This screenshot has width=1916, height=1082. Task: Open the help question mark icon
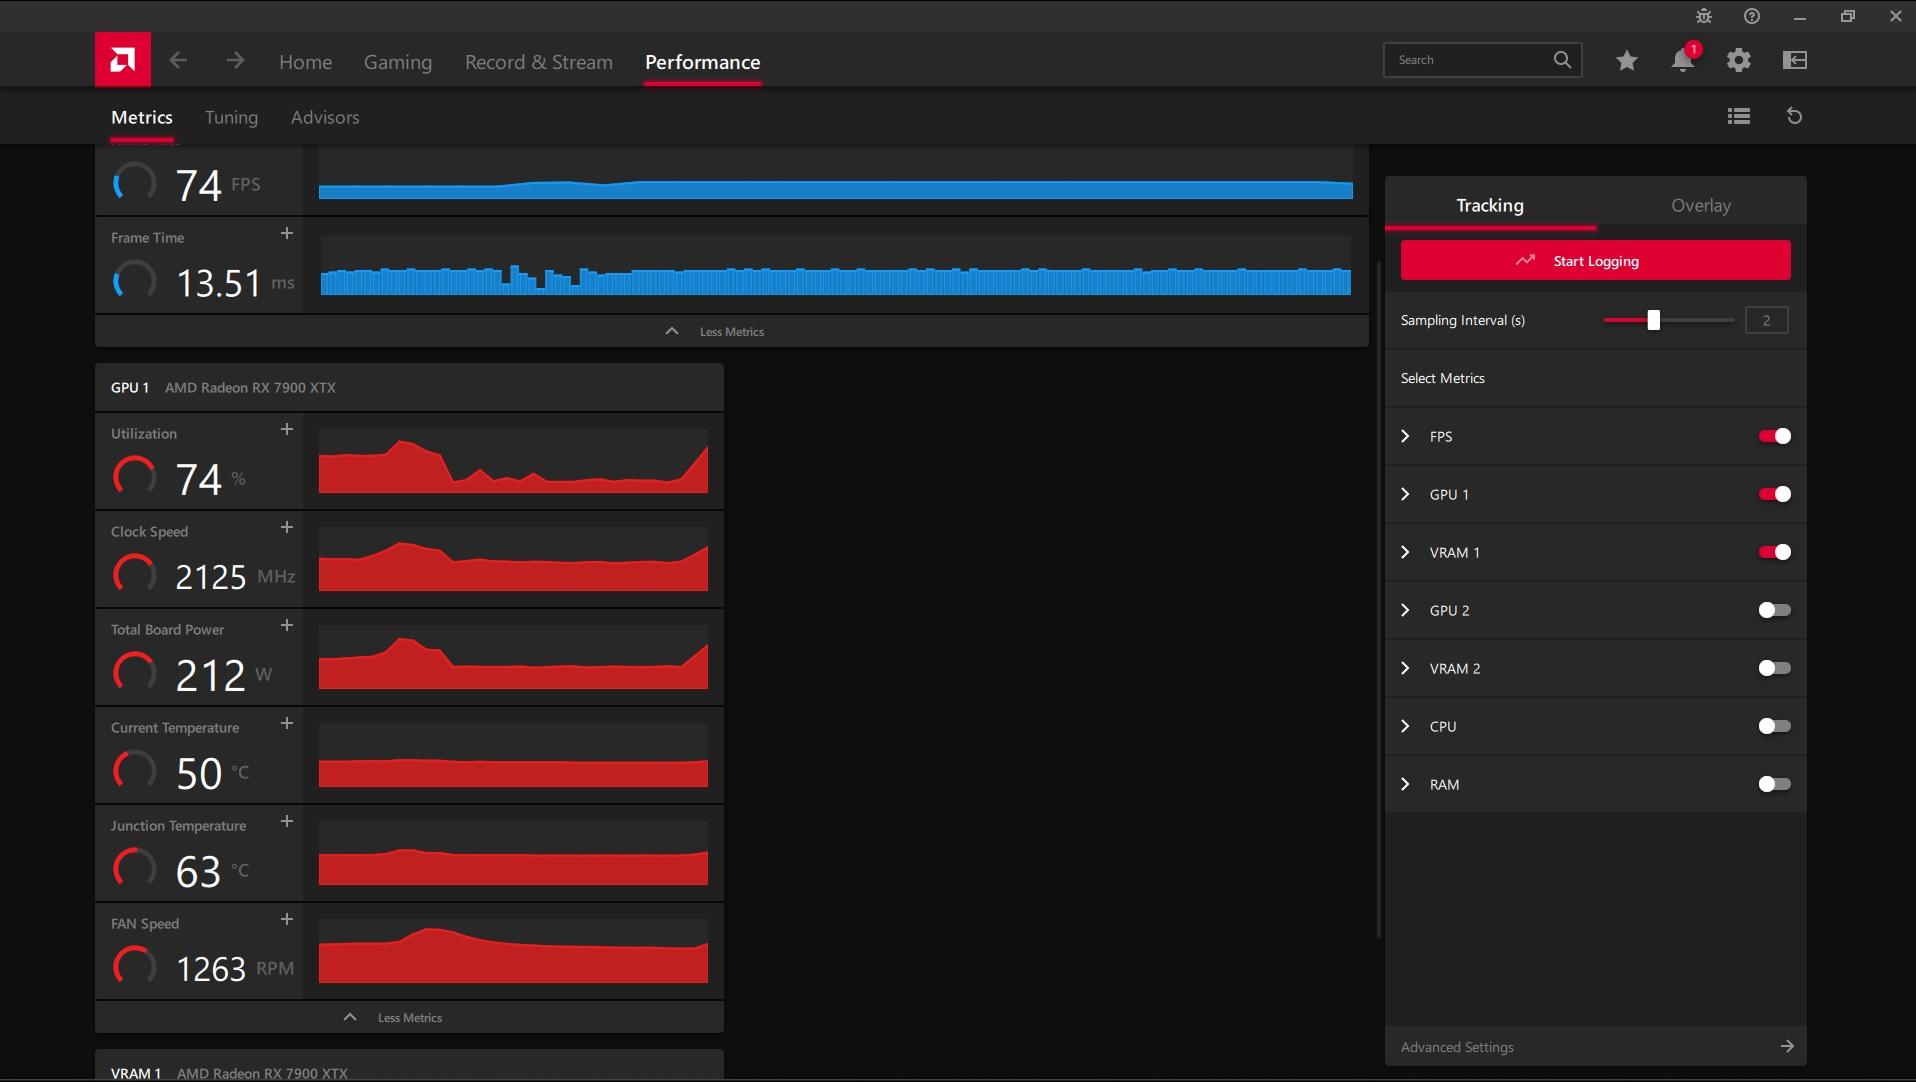1751,16
